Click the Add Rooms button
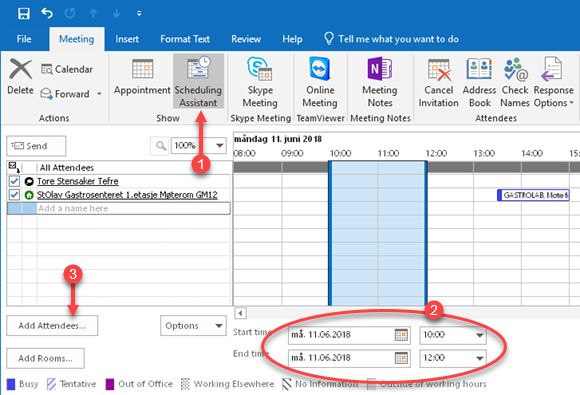Image resolution: width=580 pixels, height=395 pixels. 45,358
